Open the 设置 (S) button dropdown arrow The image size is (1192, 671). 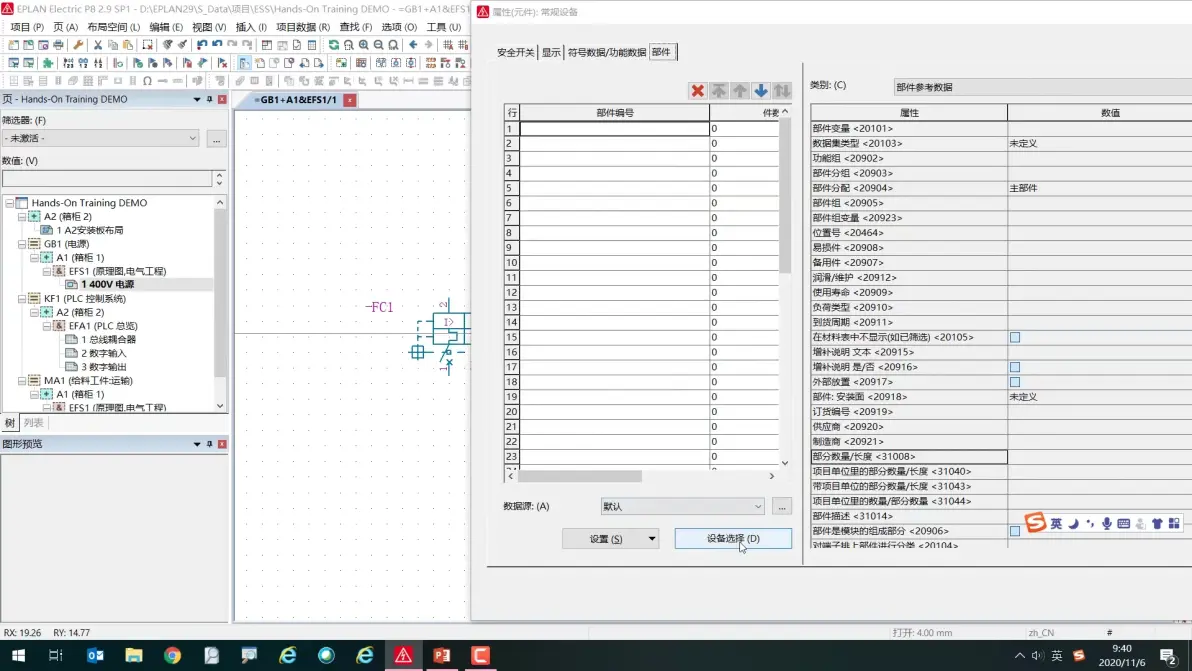651,539
